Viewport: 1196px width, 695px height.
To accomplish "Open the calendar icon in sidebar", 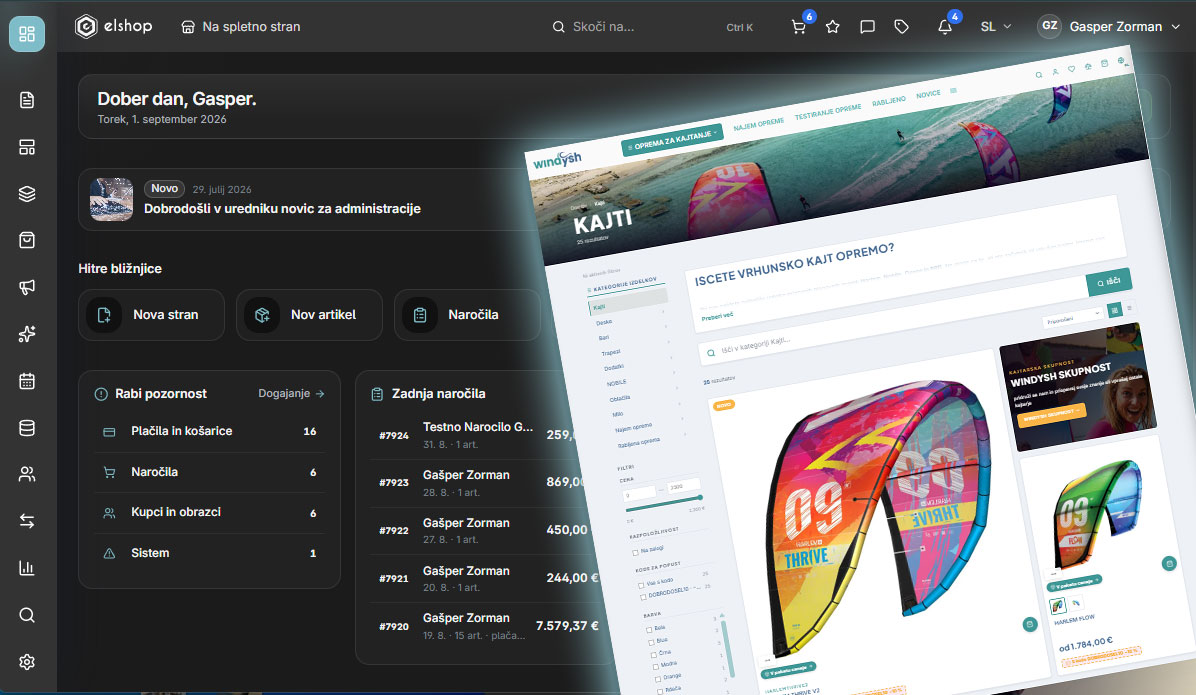I will 27,381.
